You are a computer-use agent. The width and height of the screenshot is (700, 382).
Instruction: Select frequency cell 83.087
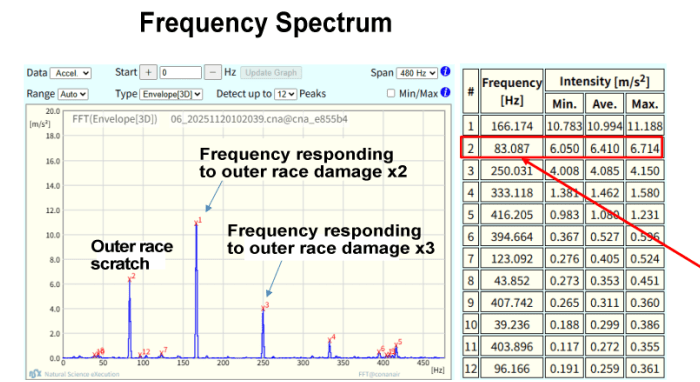[x=512, y=148]
